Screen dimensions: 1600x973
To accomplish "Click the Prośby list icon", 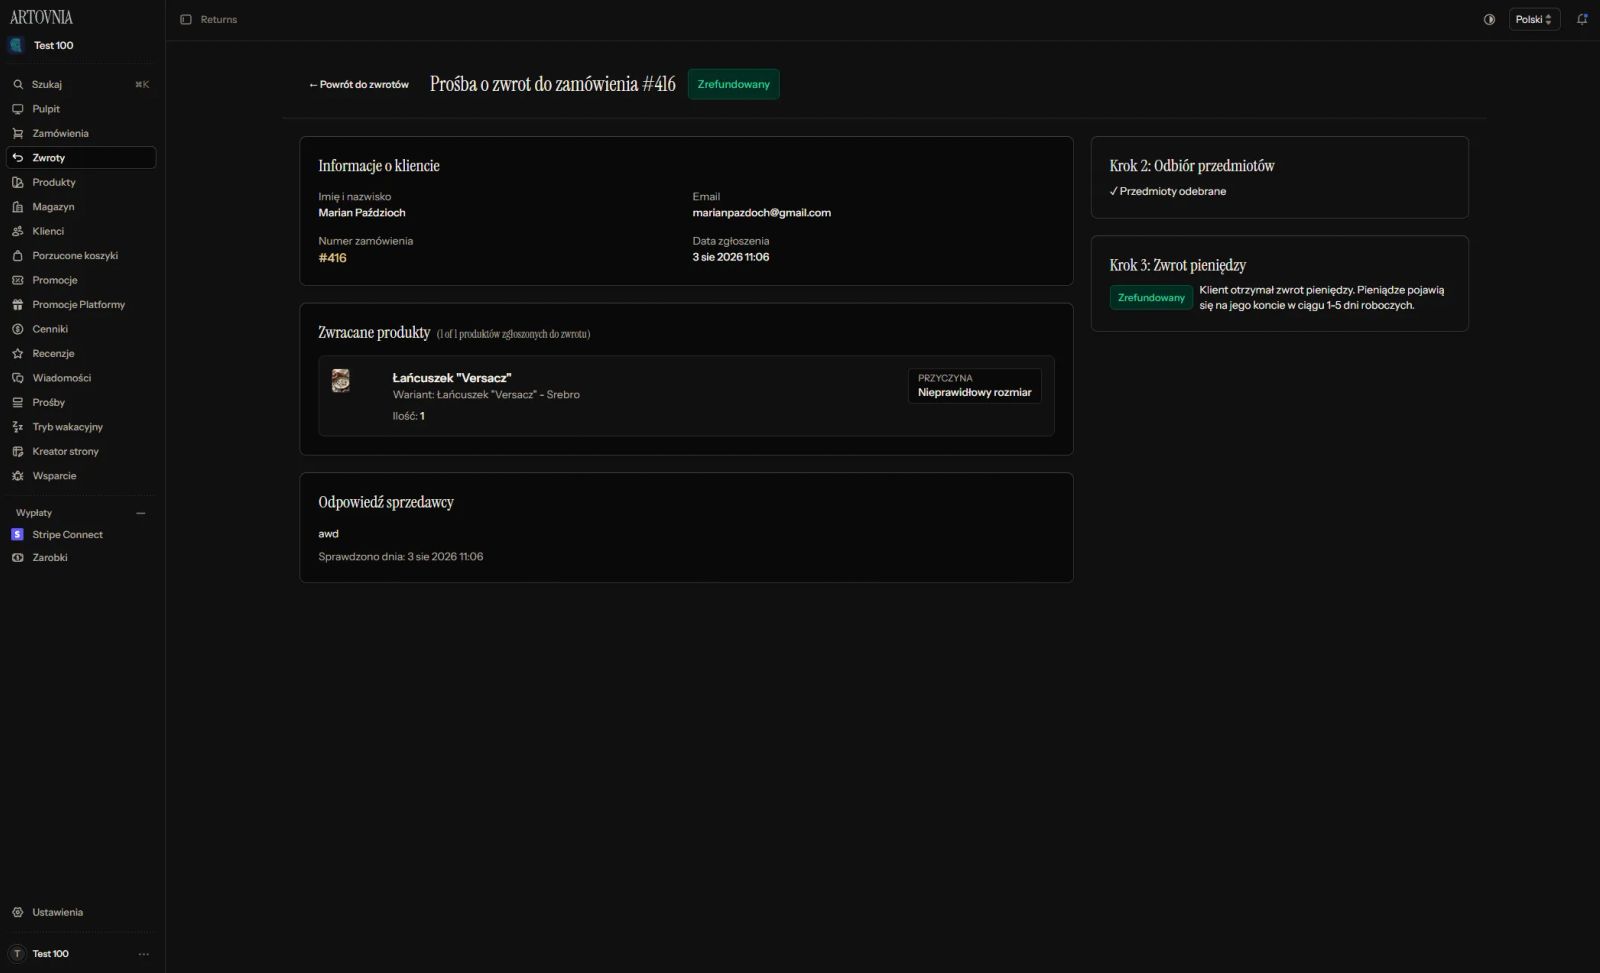I will (x=17, y=403).
